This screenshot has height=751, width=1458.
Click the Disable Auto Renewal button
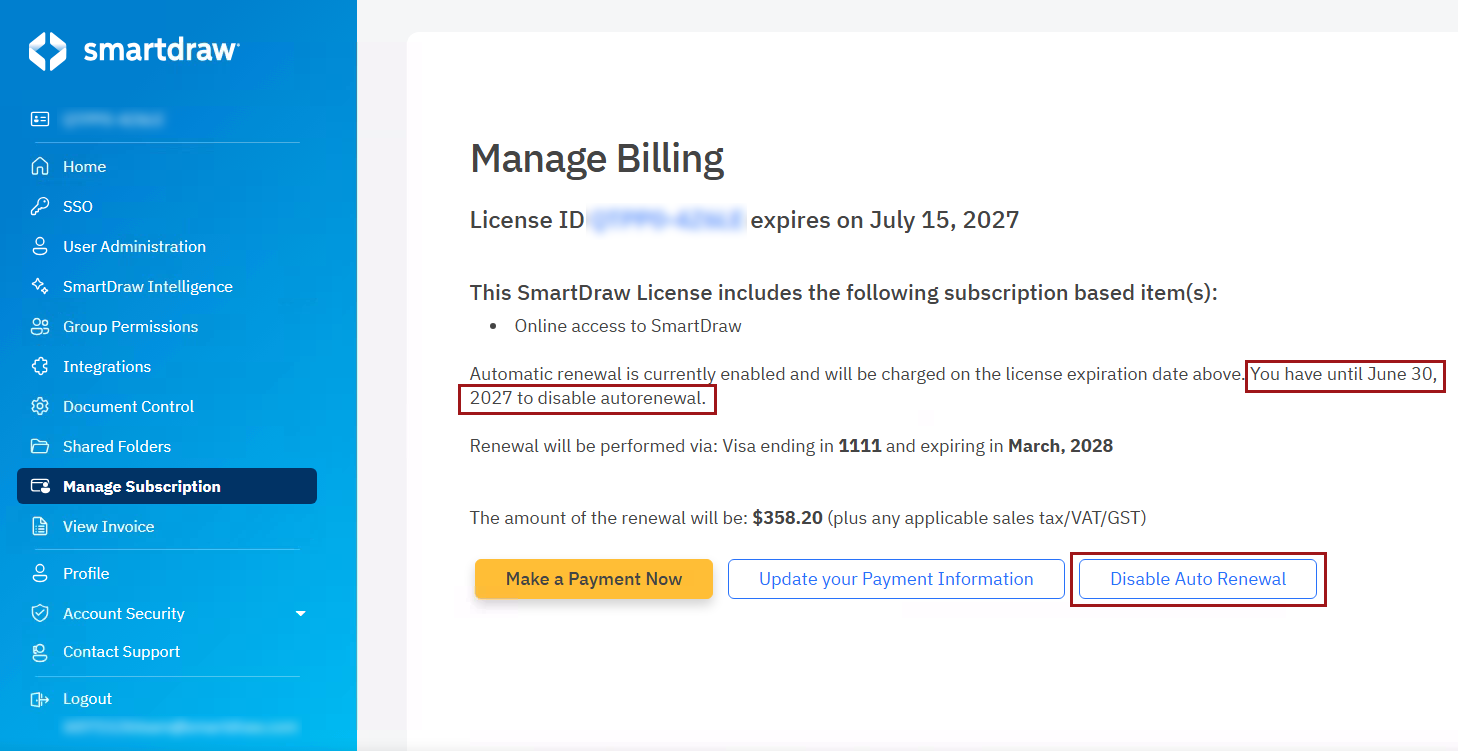click(1198, 579)
